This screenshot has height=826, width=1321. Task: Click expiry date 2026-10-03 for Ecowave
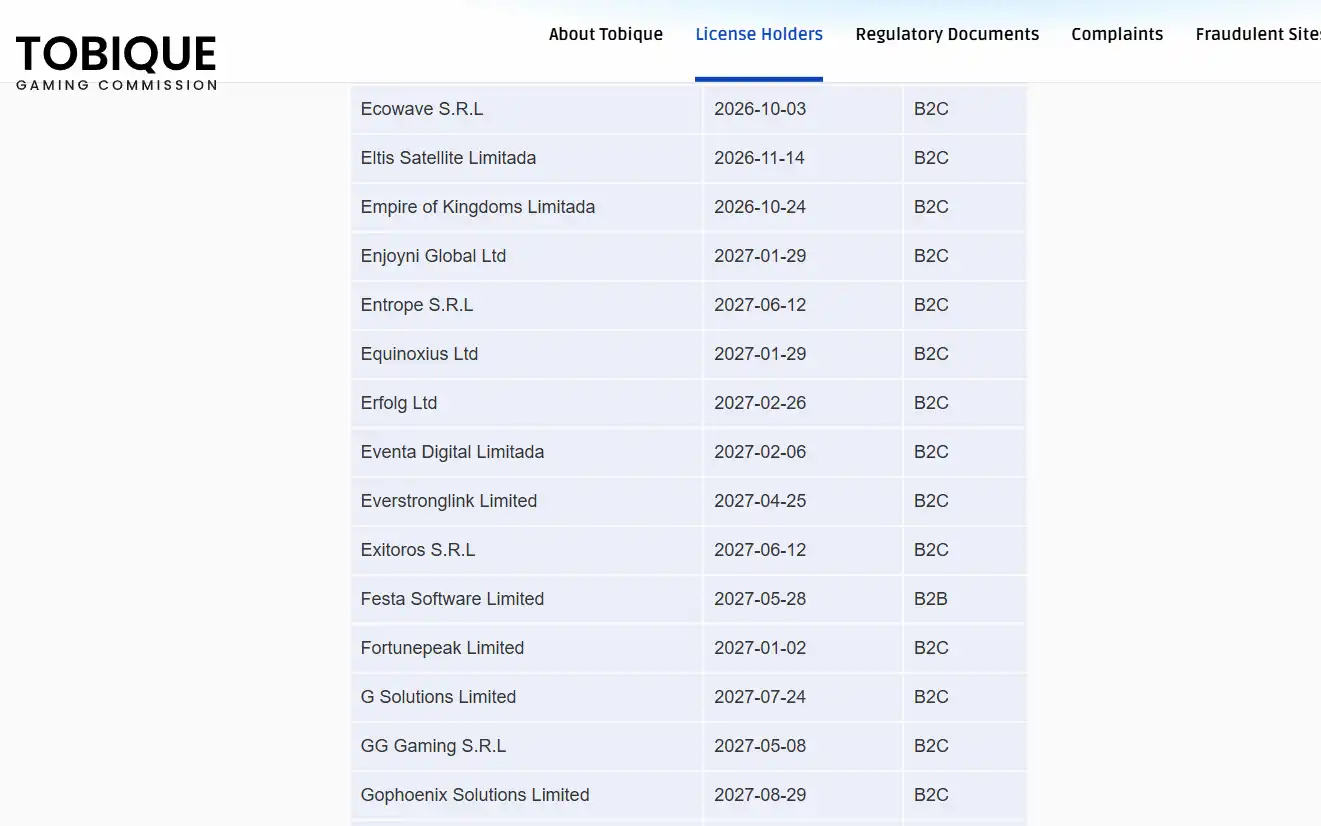[x=760, y=109]
